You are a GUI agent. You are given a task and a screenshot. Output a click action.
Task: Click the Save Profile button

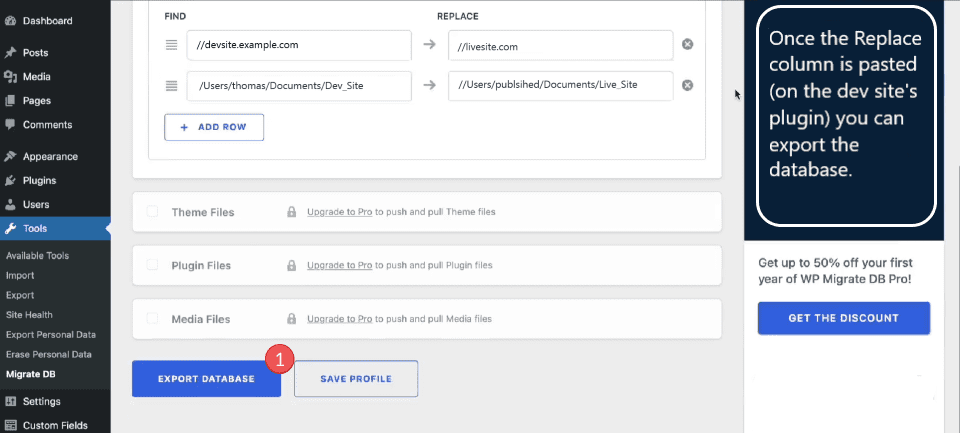coord(355,379)
